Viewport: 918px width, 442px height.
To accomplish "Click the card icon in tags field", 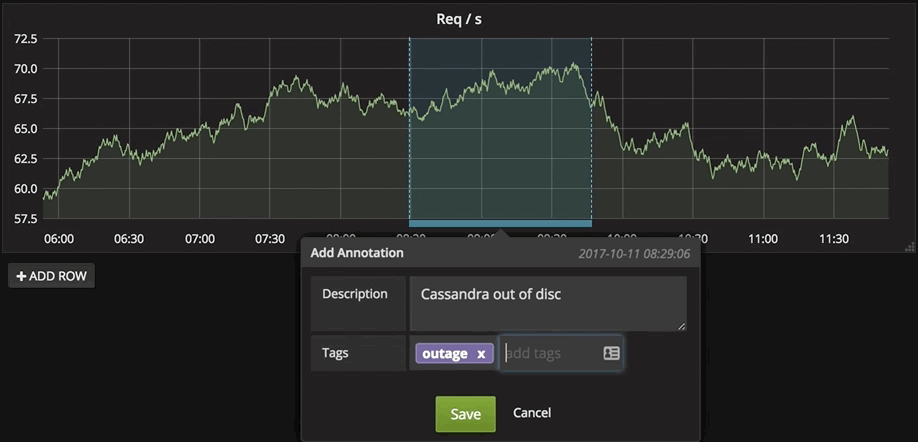I will [x=611, y=353].
